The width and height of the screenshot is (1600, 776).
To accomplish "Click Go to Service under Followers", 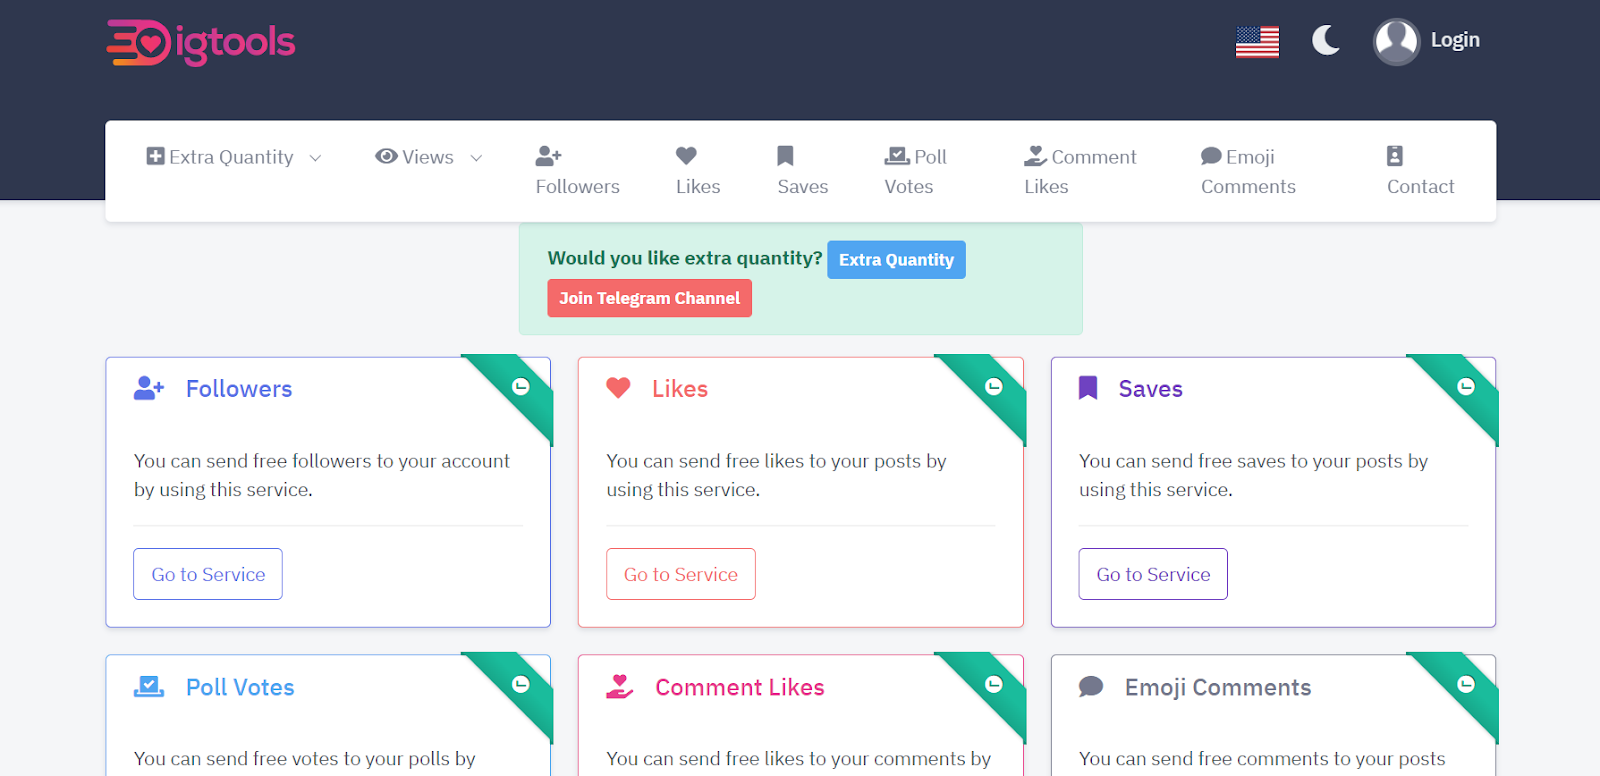I will (x=208, y=574).
